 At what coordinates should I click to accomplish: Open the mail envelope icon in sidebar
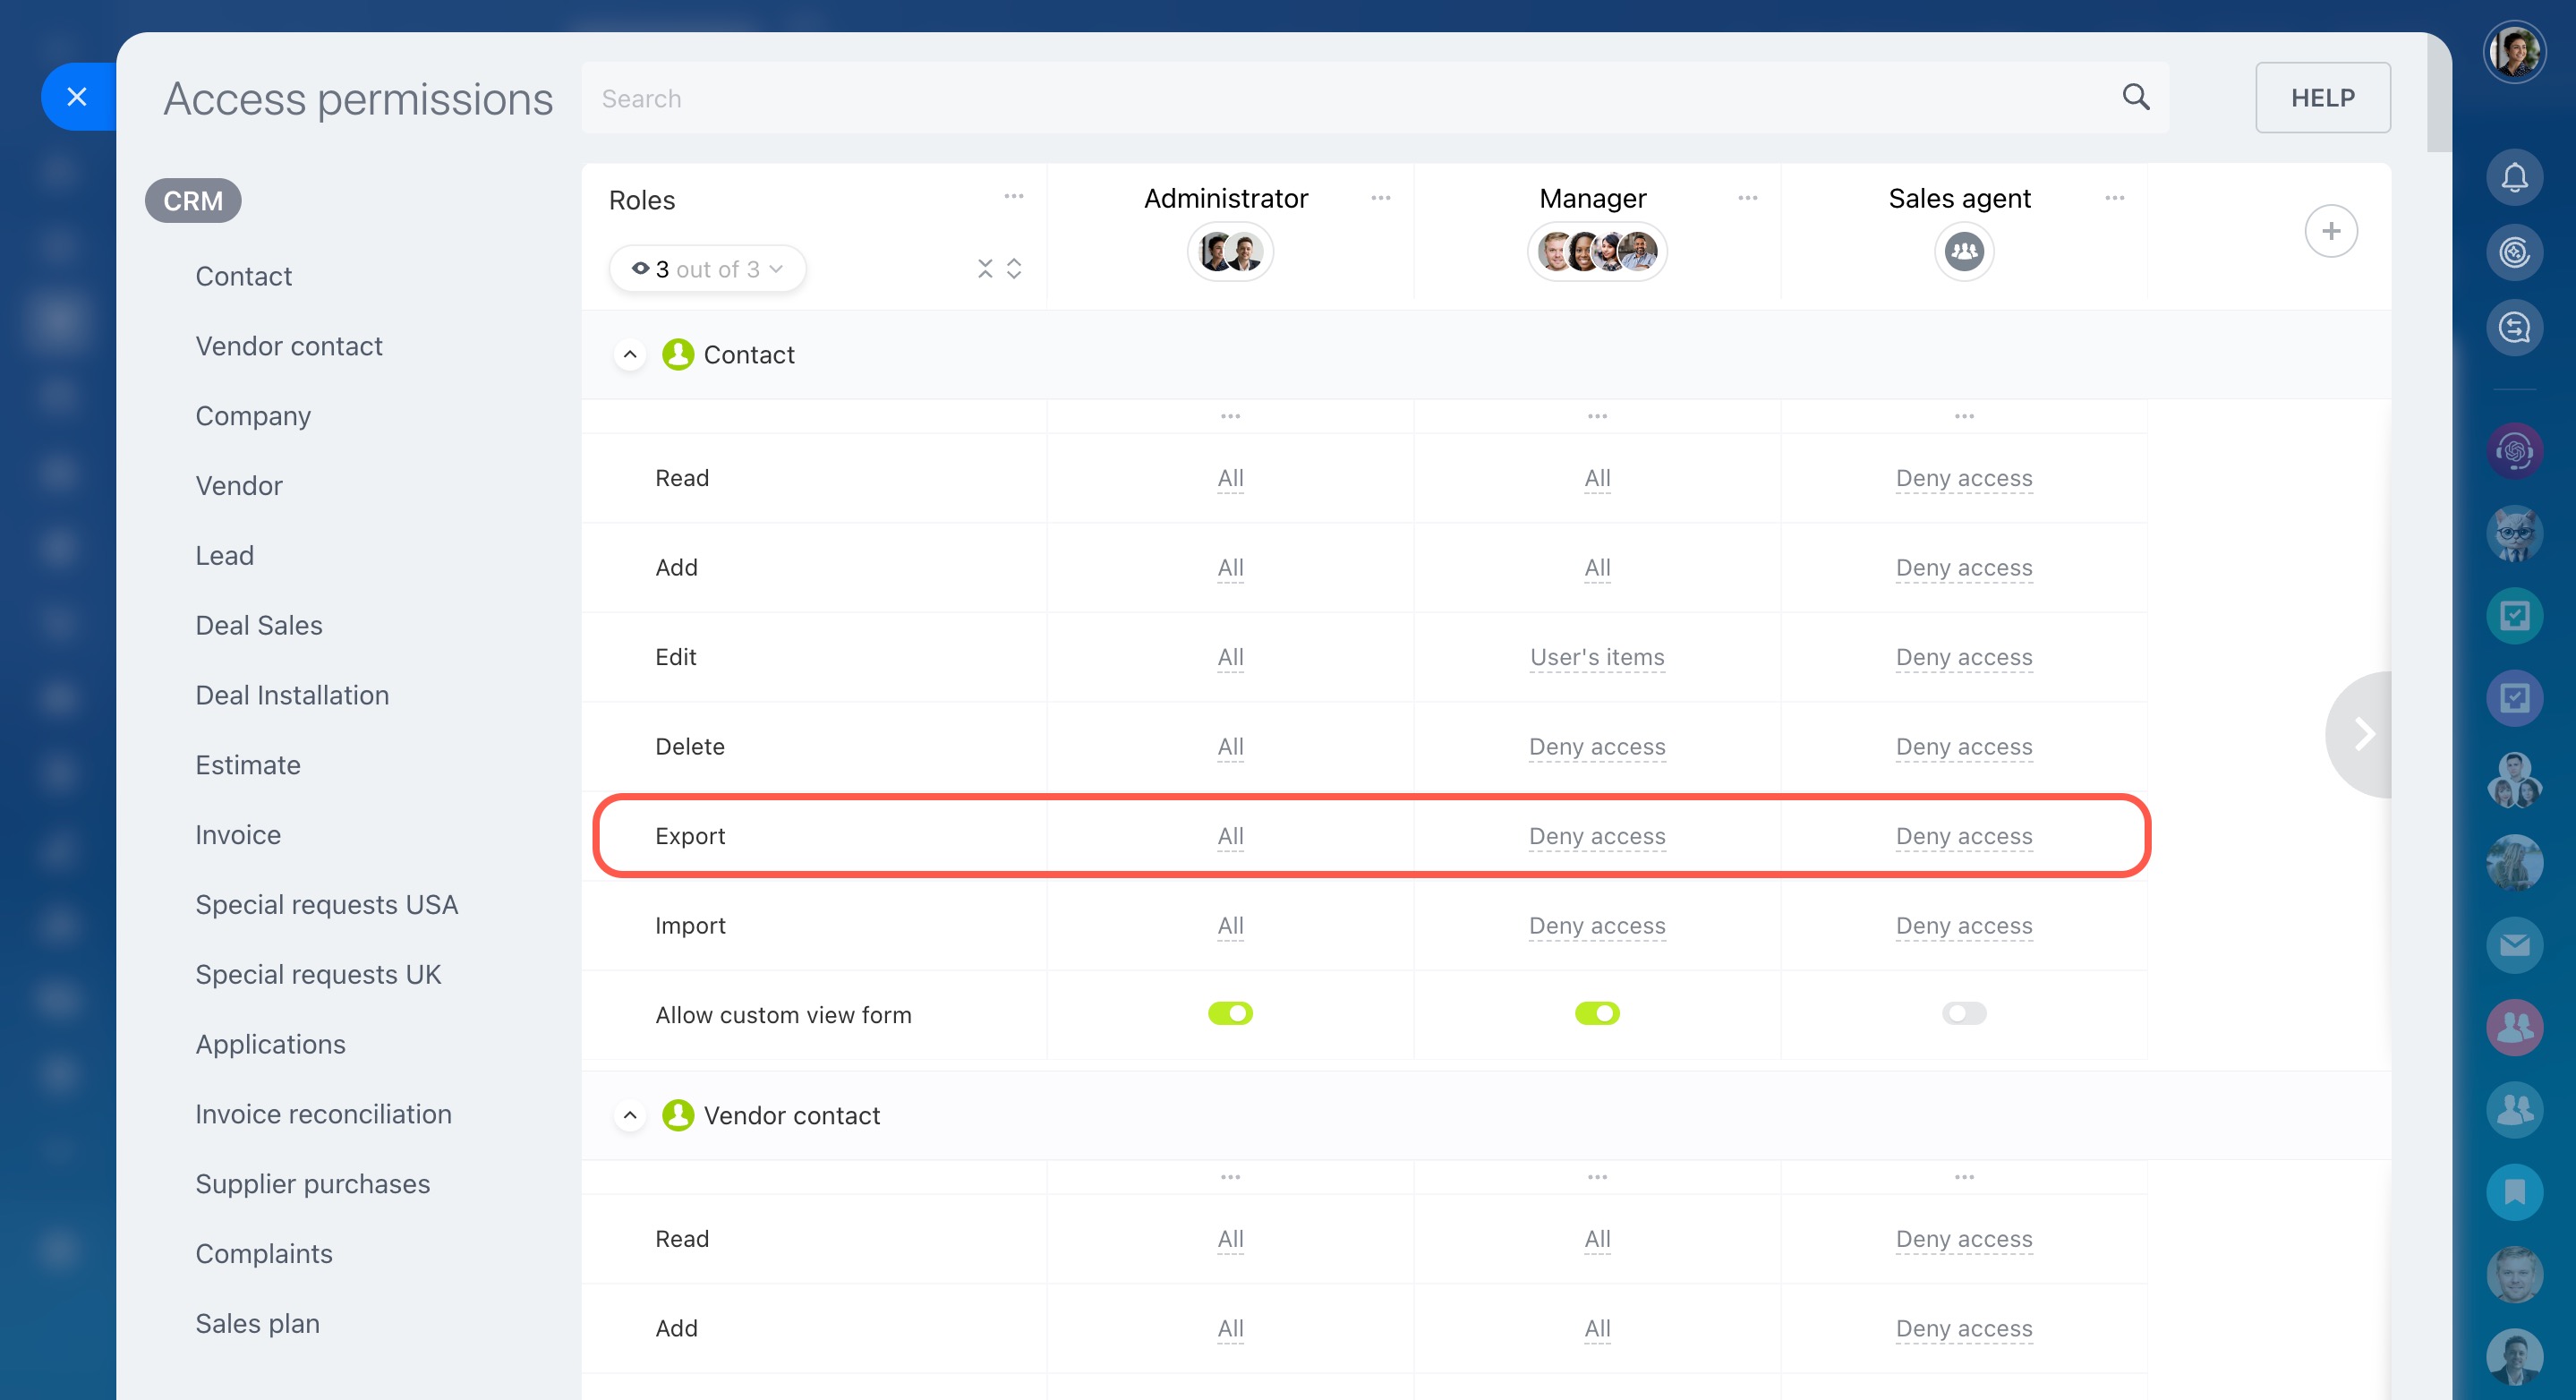click(x=2514, y=945)
